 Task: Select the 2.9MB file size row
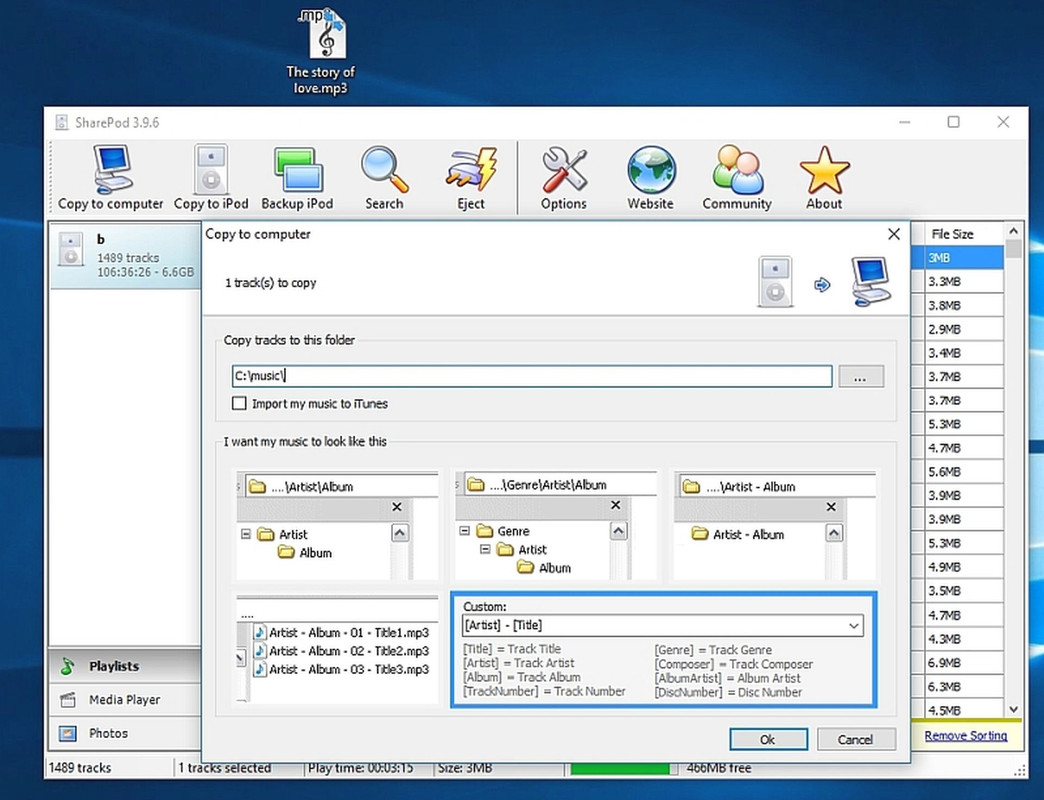[x=964, y=329]
